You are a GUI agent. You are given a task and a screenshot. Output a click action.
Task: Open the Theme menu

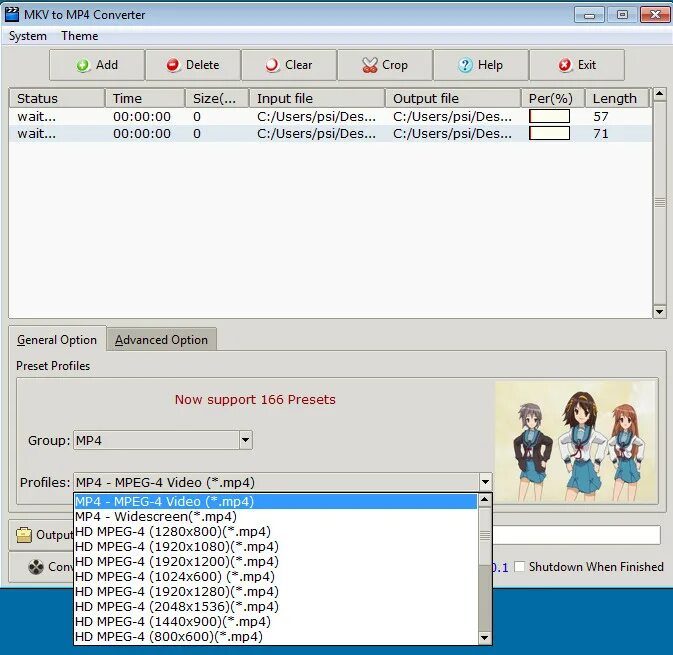click(80, 36)
